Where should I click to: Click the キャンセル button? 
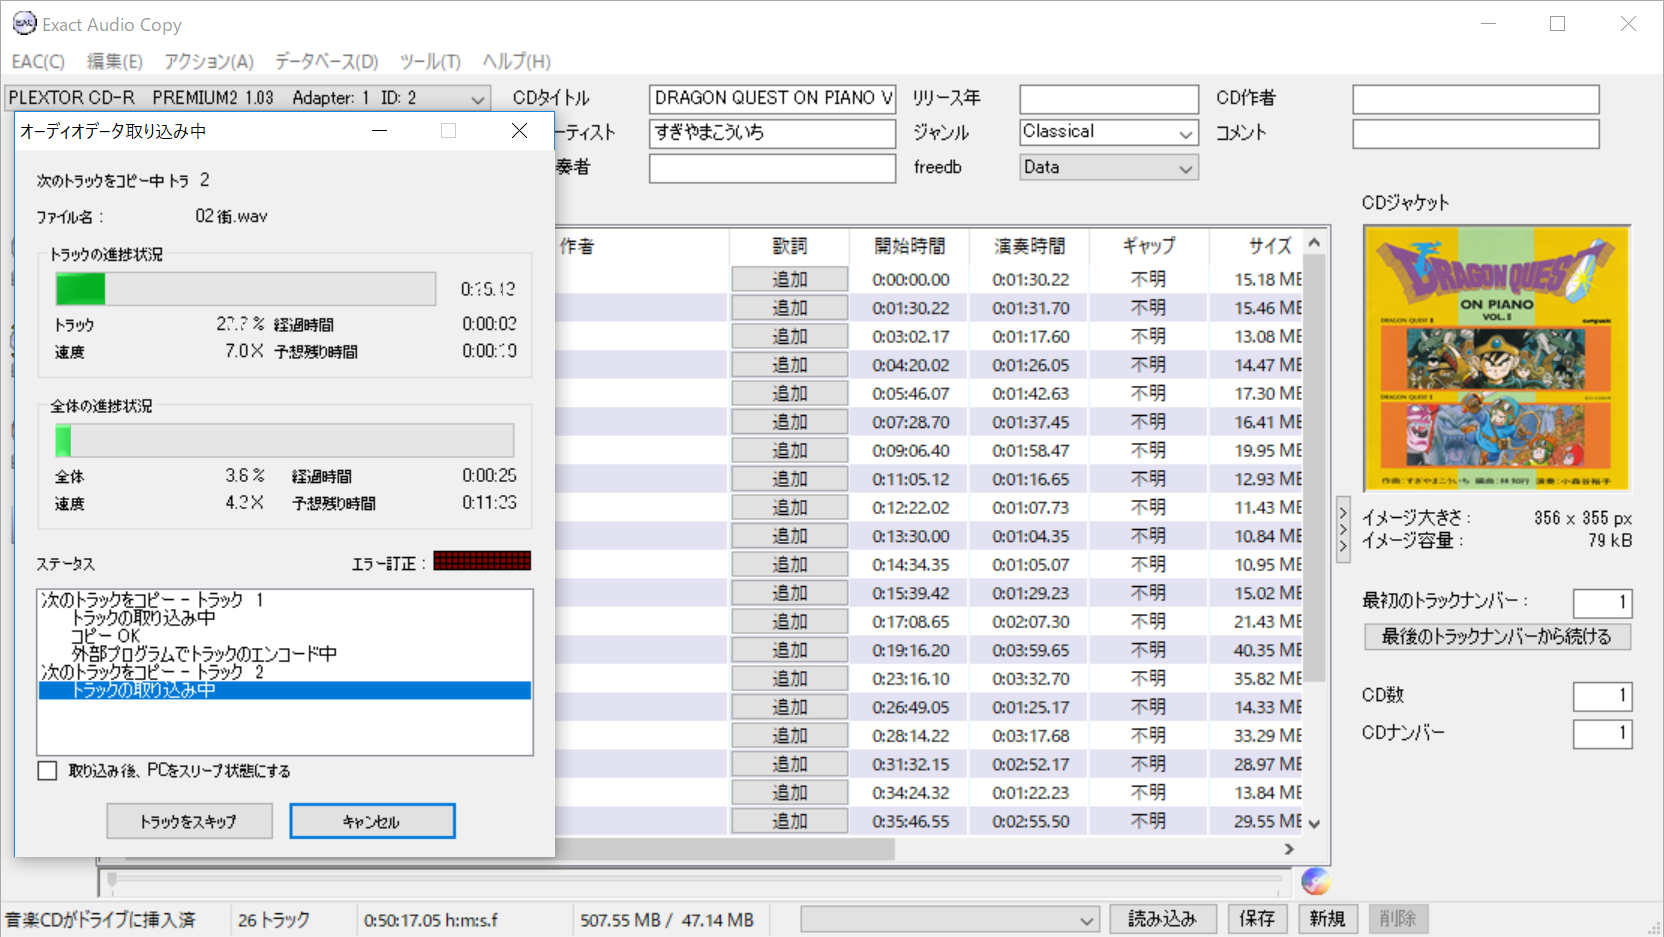pyautogui.click(x=372, y=821)
